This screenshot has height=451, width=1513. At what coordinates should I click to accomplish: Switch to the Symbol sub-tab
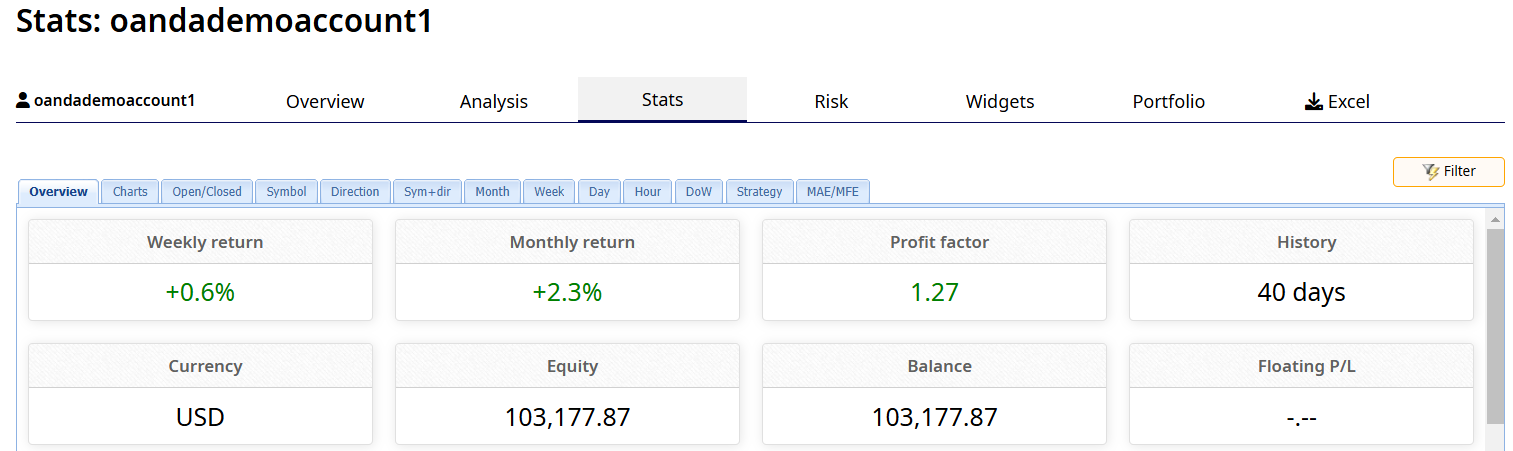[x=286, y=192]
